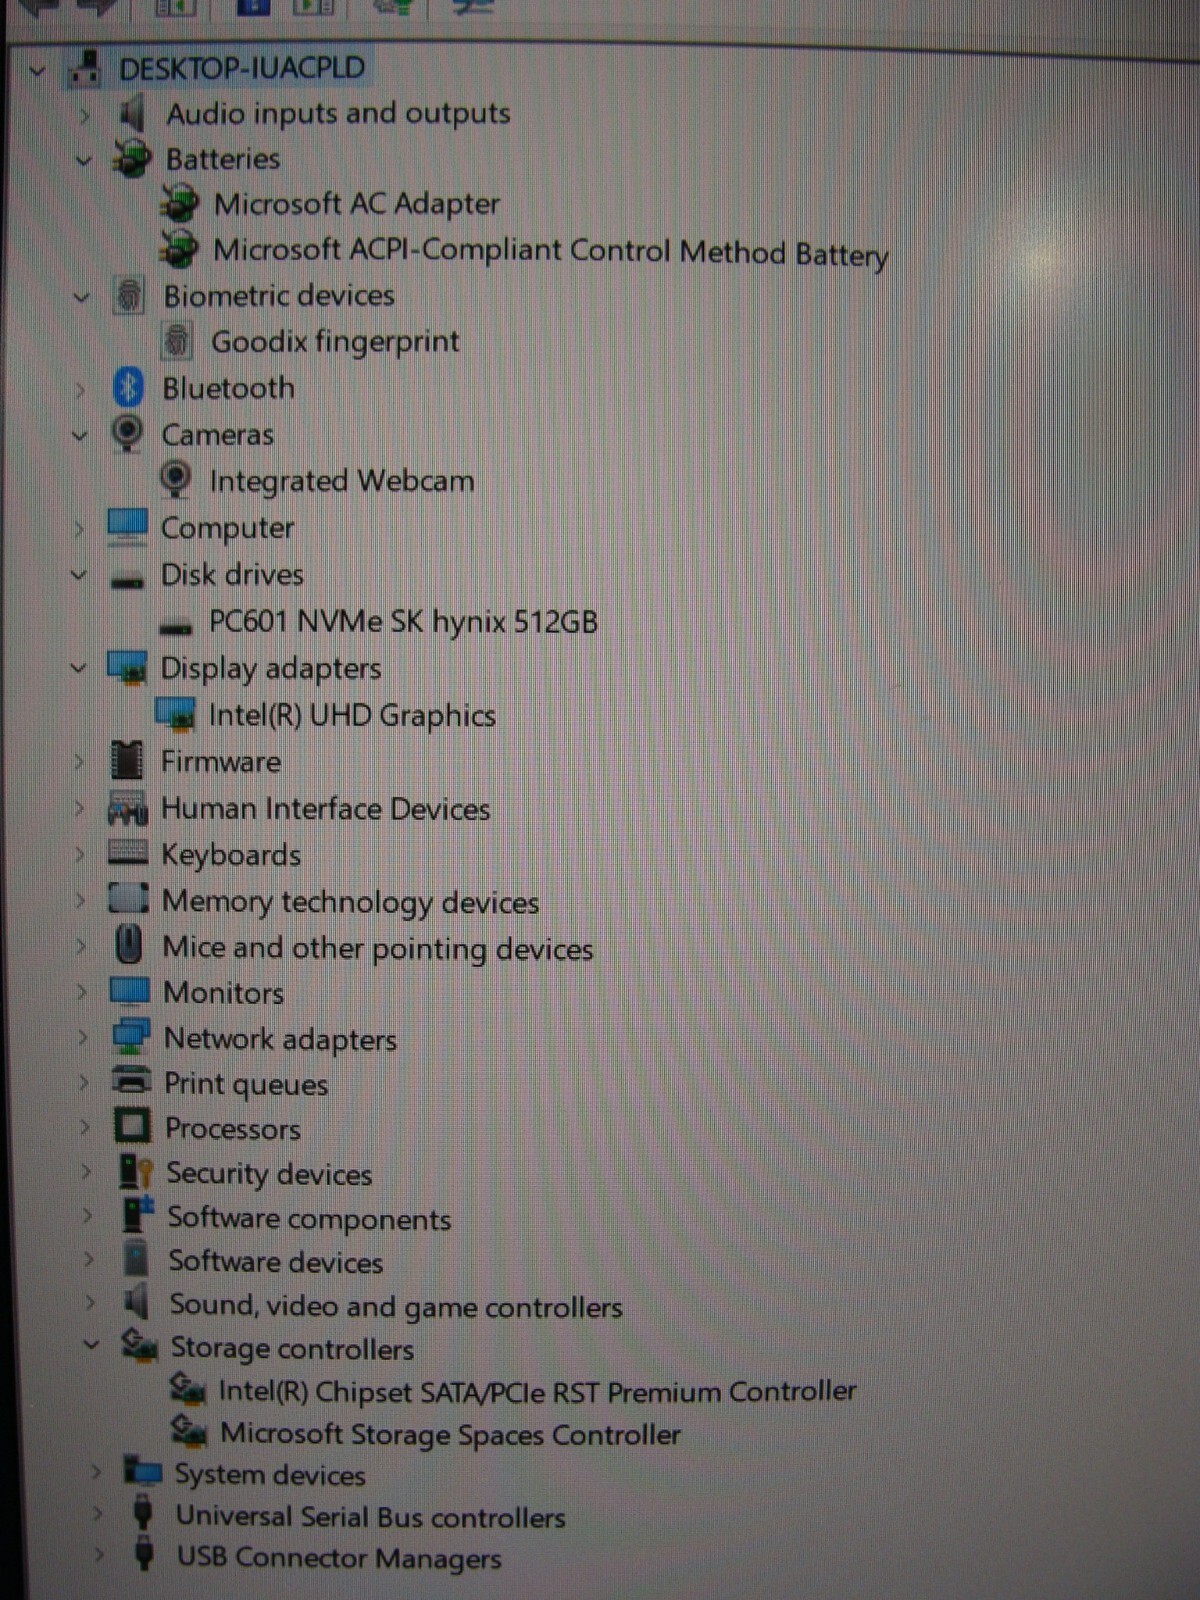1200x1600 pixels.
Task: Click the DESKTOP-IUACPLD computer icon
Action: [x=86, y=68]
